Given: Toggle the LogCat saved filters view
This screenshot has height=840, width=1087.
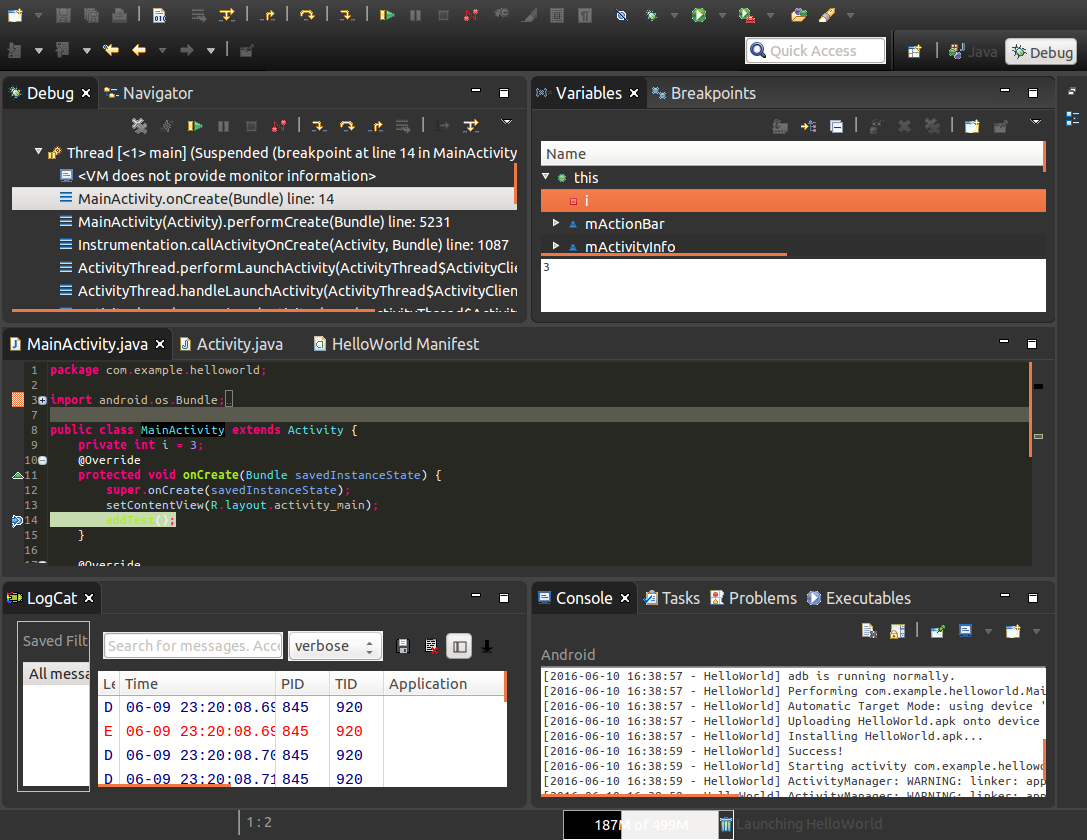Looking at the screenshot, I should click(459, 646).
